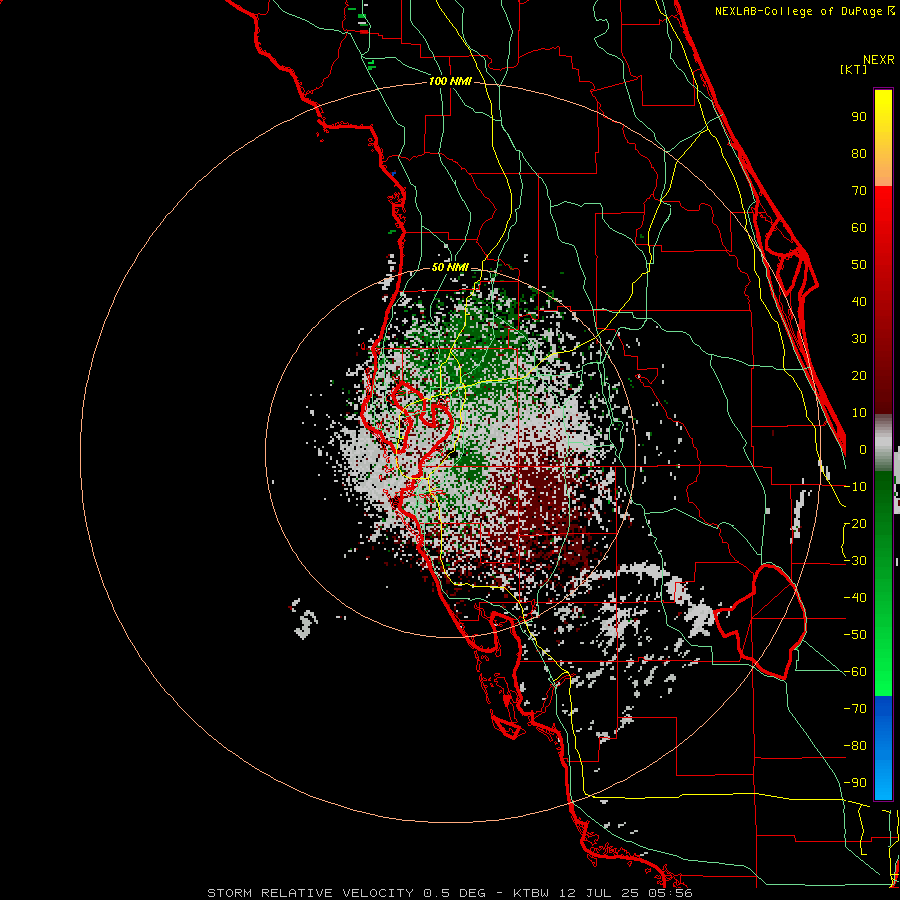The height and width of the screenshot is (900, 900).
Task: Click the 10 value on the velocity scale
Action: (x=859, y=413)
